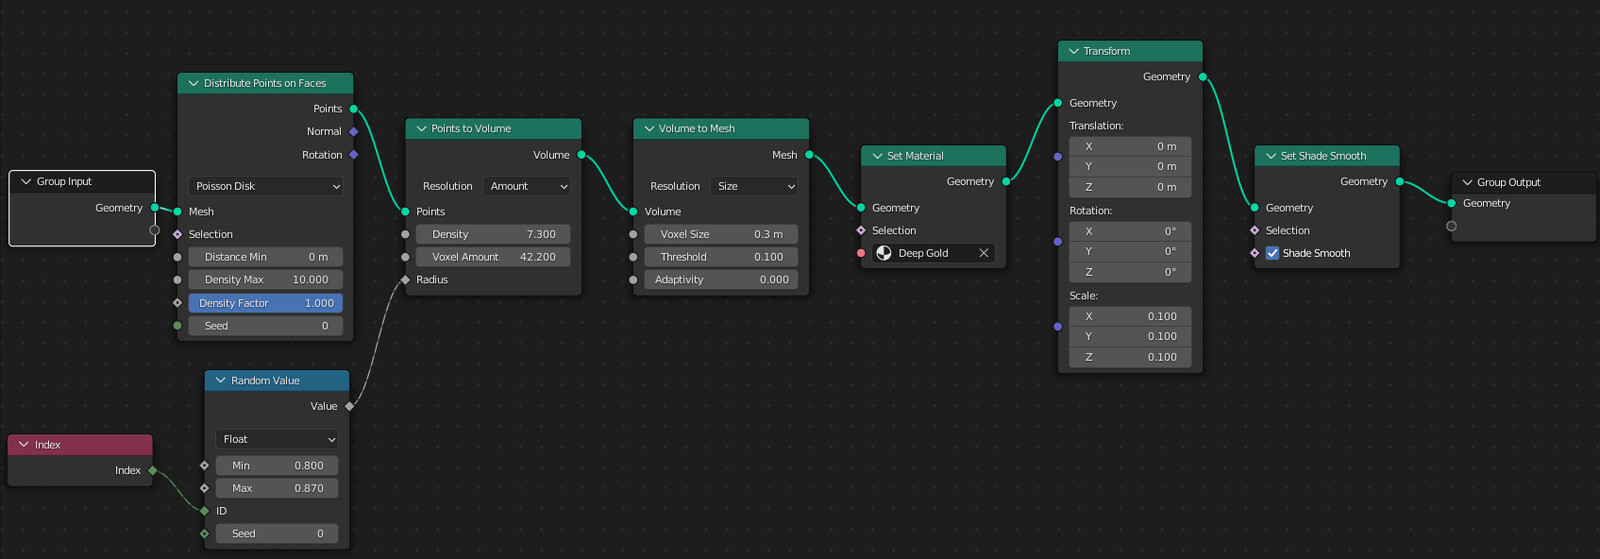Click the Transform Geometry input socket
This screenshot has width=1600, height=559.
tap(1058, 103)
